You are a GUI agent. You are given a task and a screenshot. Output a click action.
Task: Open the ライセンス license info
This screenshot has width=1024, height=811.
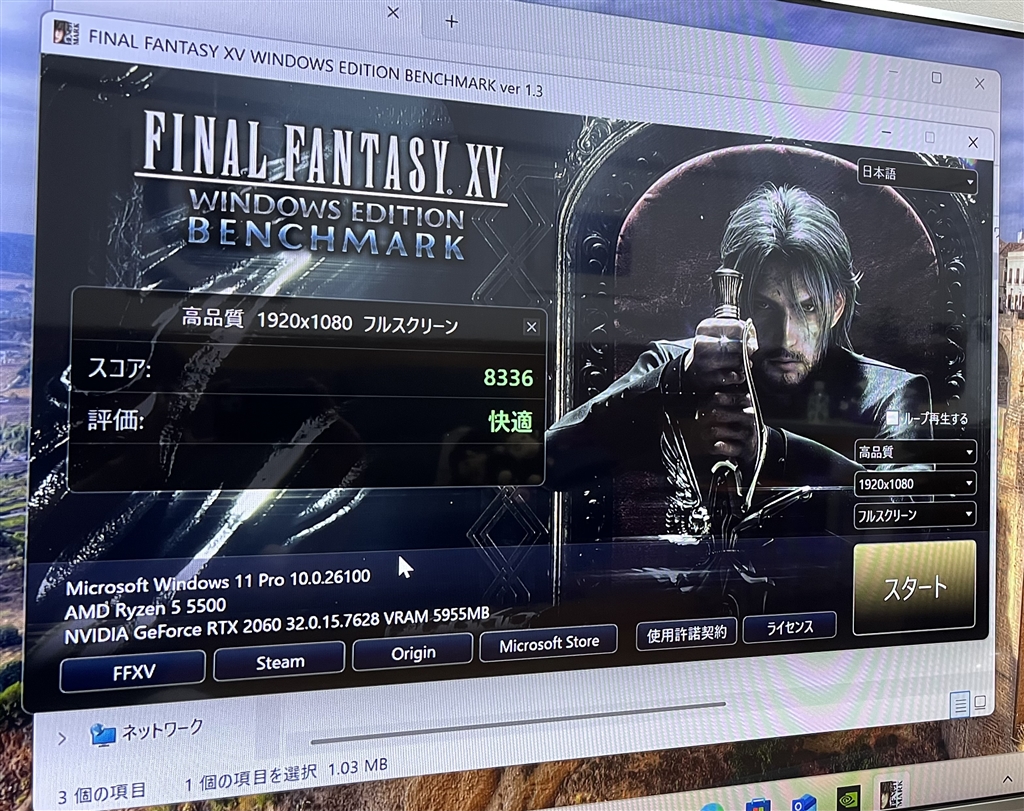tap(790, 627)
